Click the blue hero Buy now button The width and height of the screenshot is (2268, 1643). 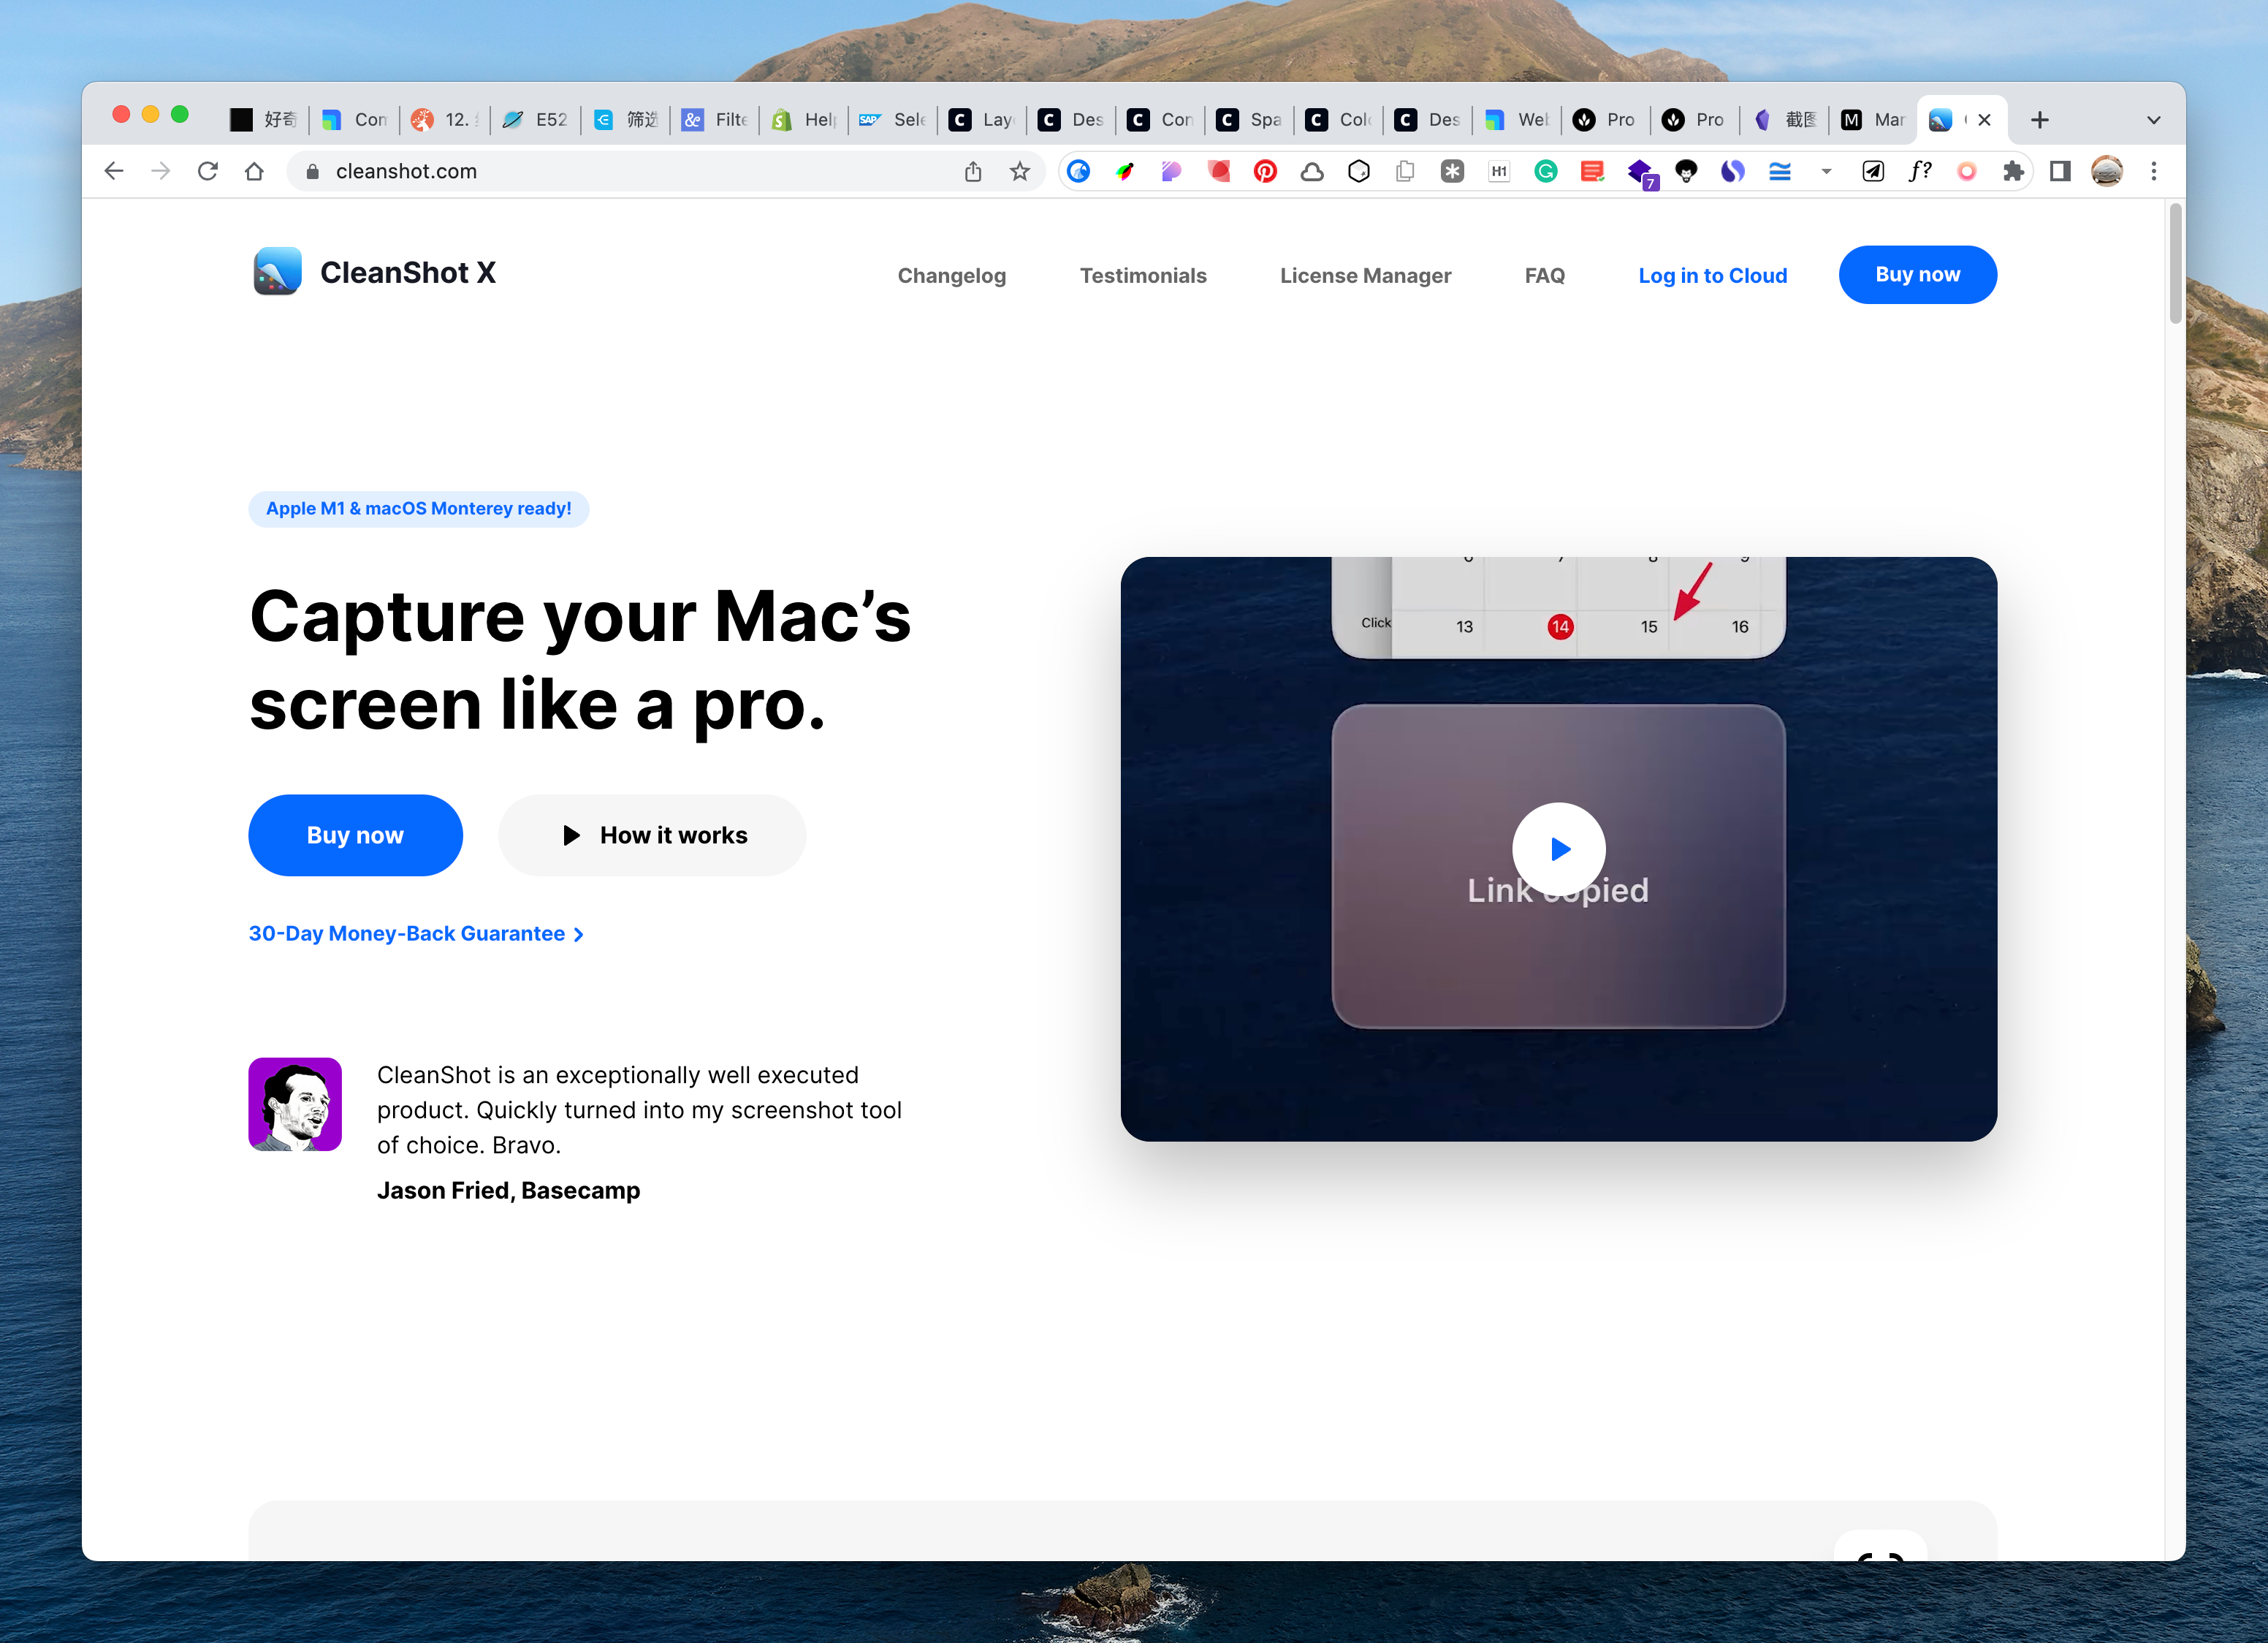(355, 835)
